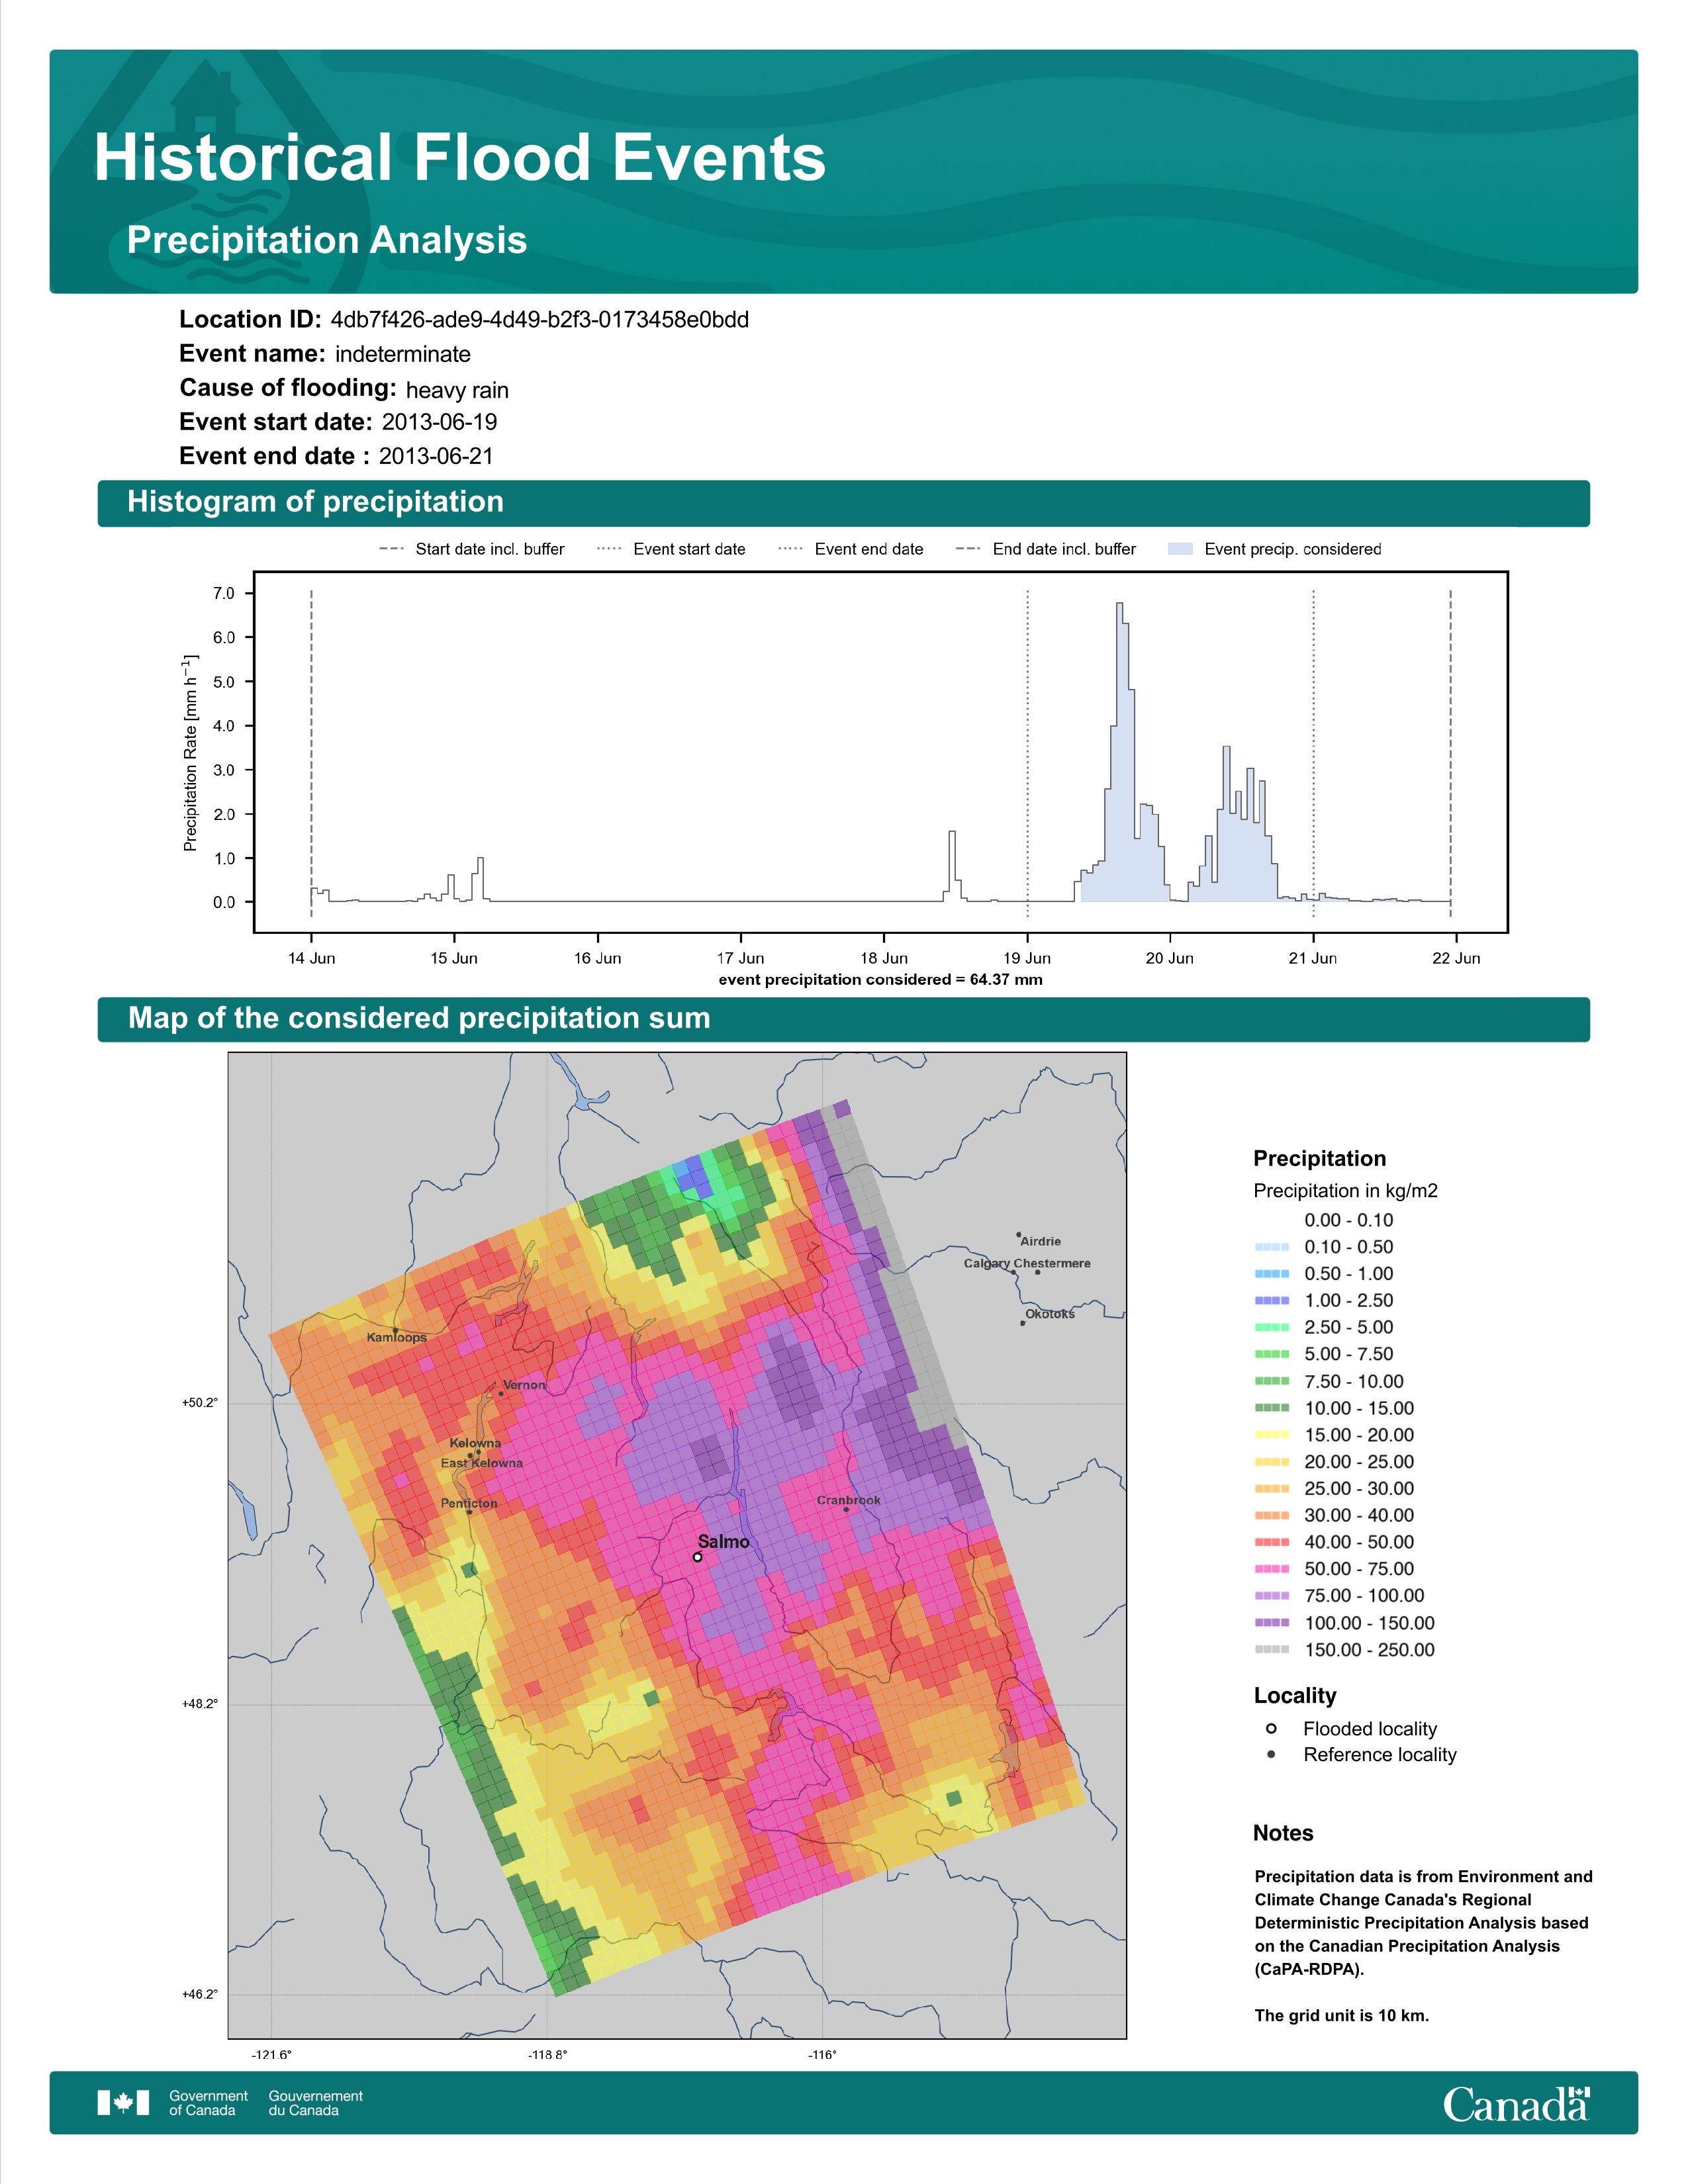Click the Gouvernement du Canada footer text
1688x2184 pixels.
(x=315, y=2103)
